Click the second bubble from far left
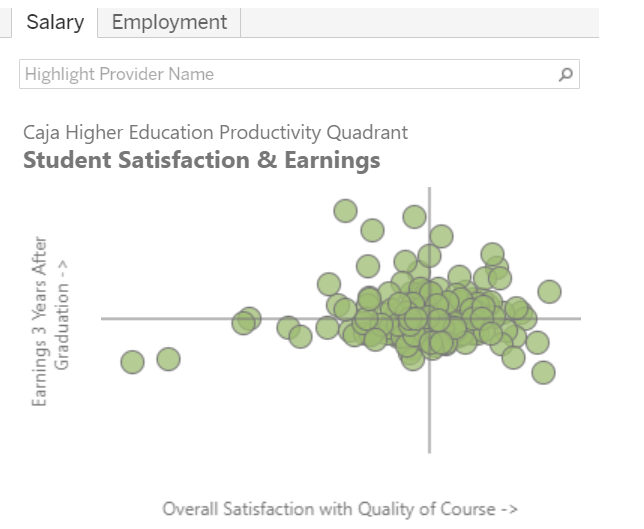This screenshot has width=644, height=529. (x=168, y=359)
